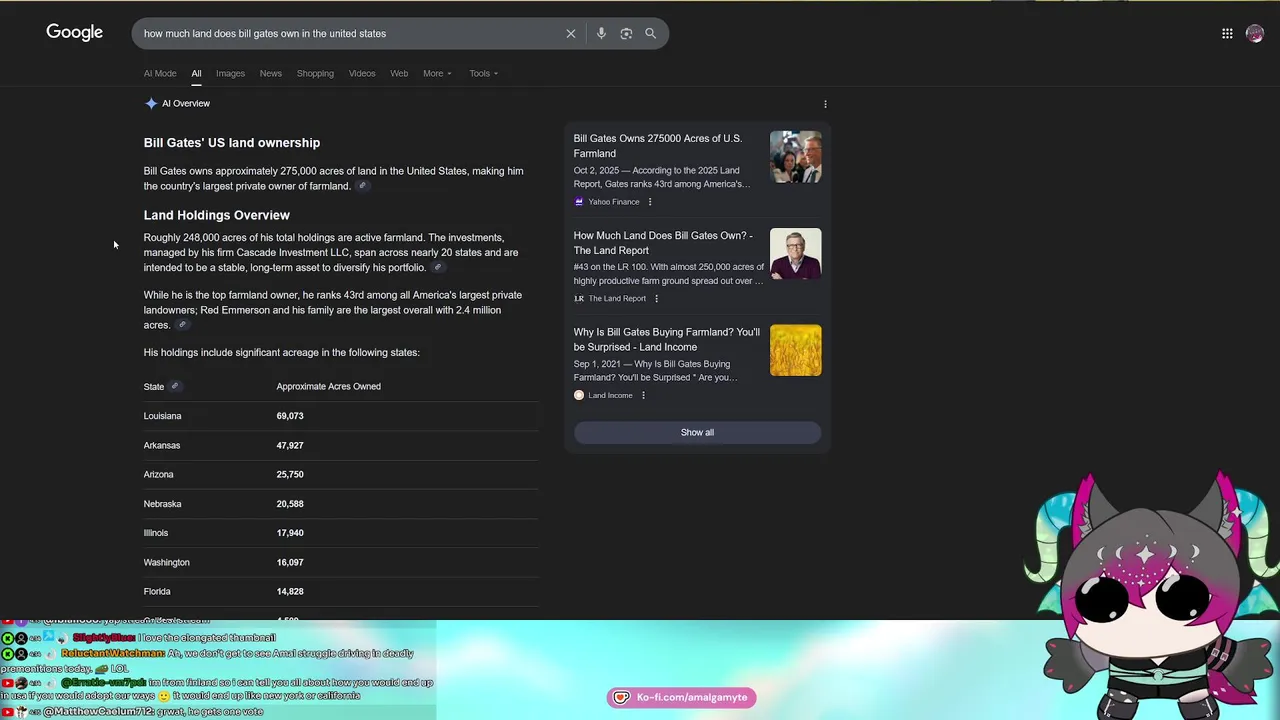Open 'How Much Land Does Bill Gates Own?' link
This screenshot has height=720, width=1280.
click(663, 243)
